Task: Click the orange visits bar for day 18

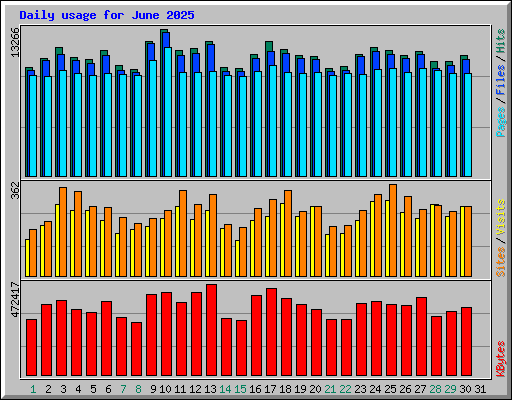Action: [x=288, y=233]
